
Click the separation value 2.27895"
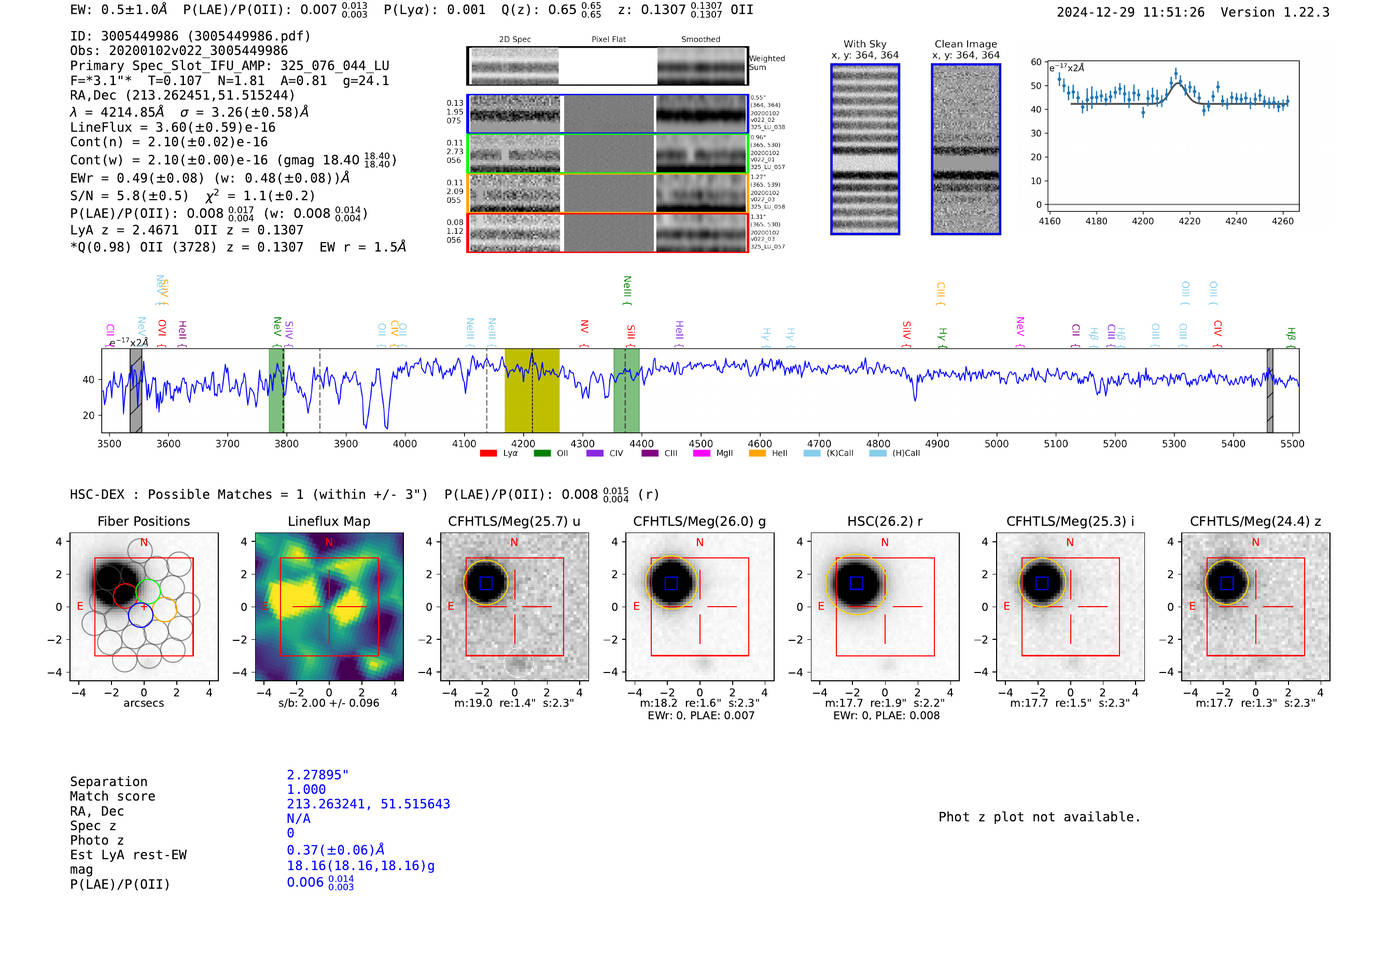point(317,775)
